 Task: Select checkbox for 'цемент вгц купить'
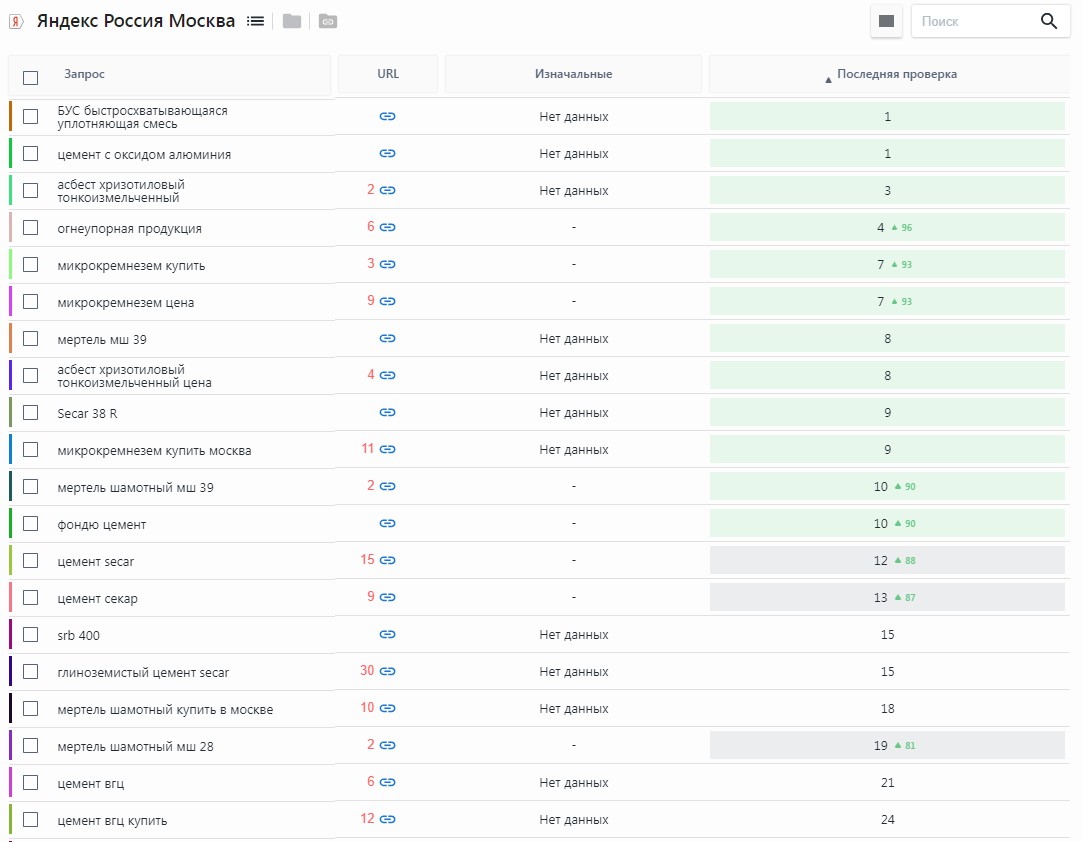tap(31, 820)
